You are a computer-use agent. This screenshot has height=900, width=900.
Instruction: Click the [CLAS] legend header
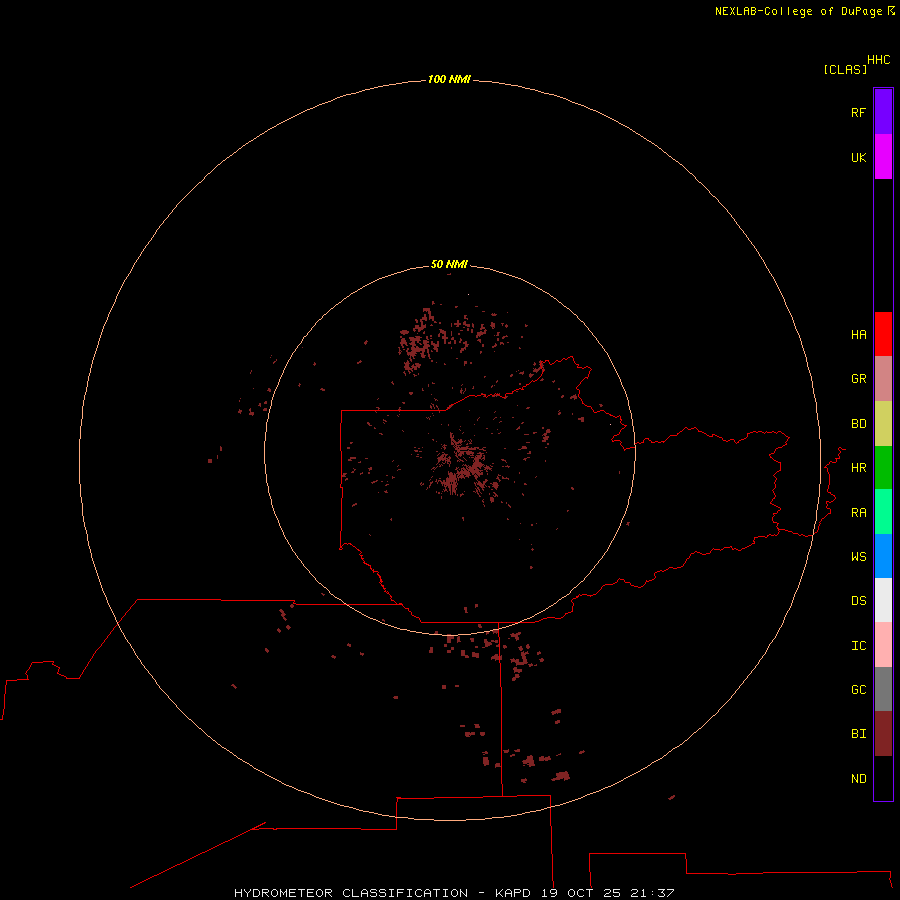(845, 69)
